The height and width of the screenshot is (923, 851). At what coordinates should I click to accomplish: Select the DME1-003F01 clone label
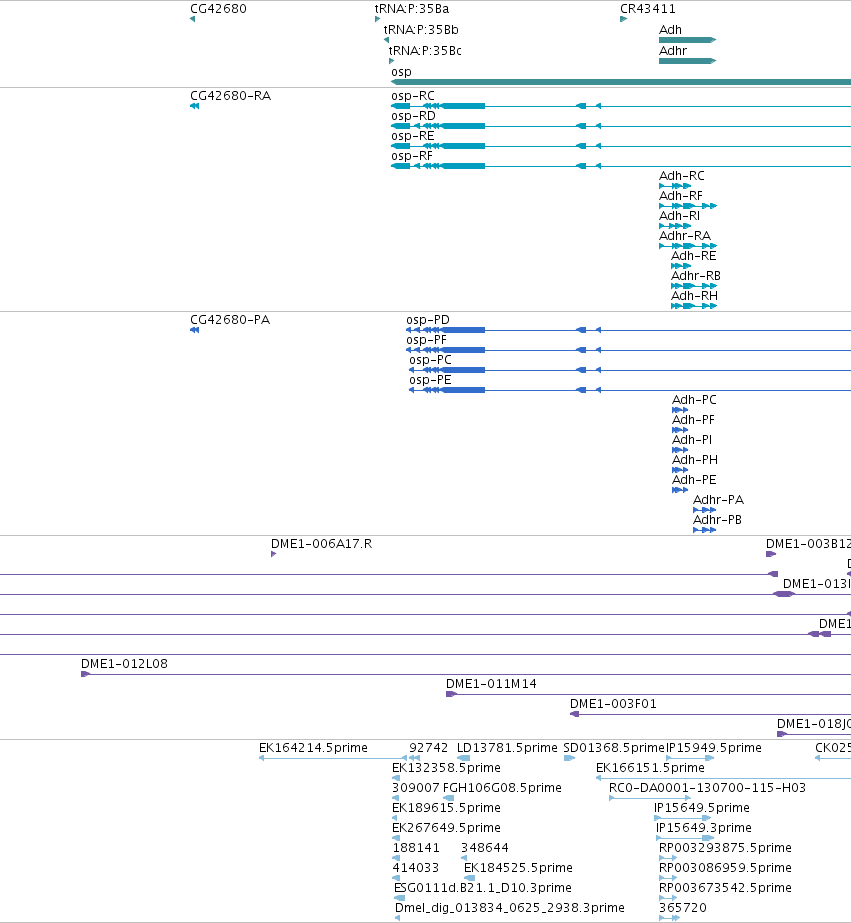point(613,703)
